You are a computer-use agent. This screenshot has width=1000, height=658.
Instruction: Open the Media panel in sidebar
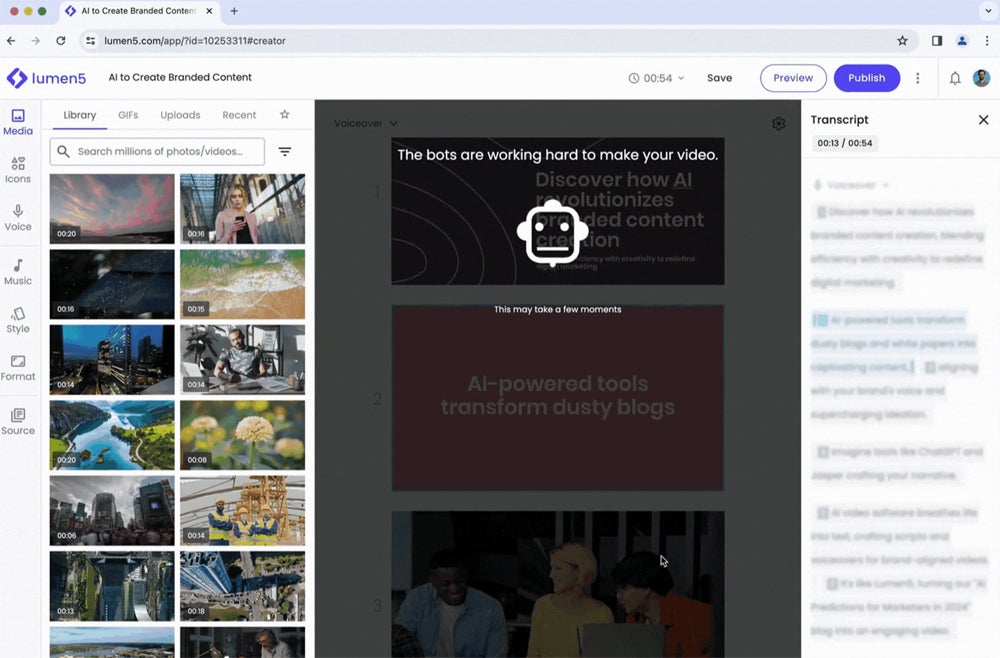(x=18, y=122)
